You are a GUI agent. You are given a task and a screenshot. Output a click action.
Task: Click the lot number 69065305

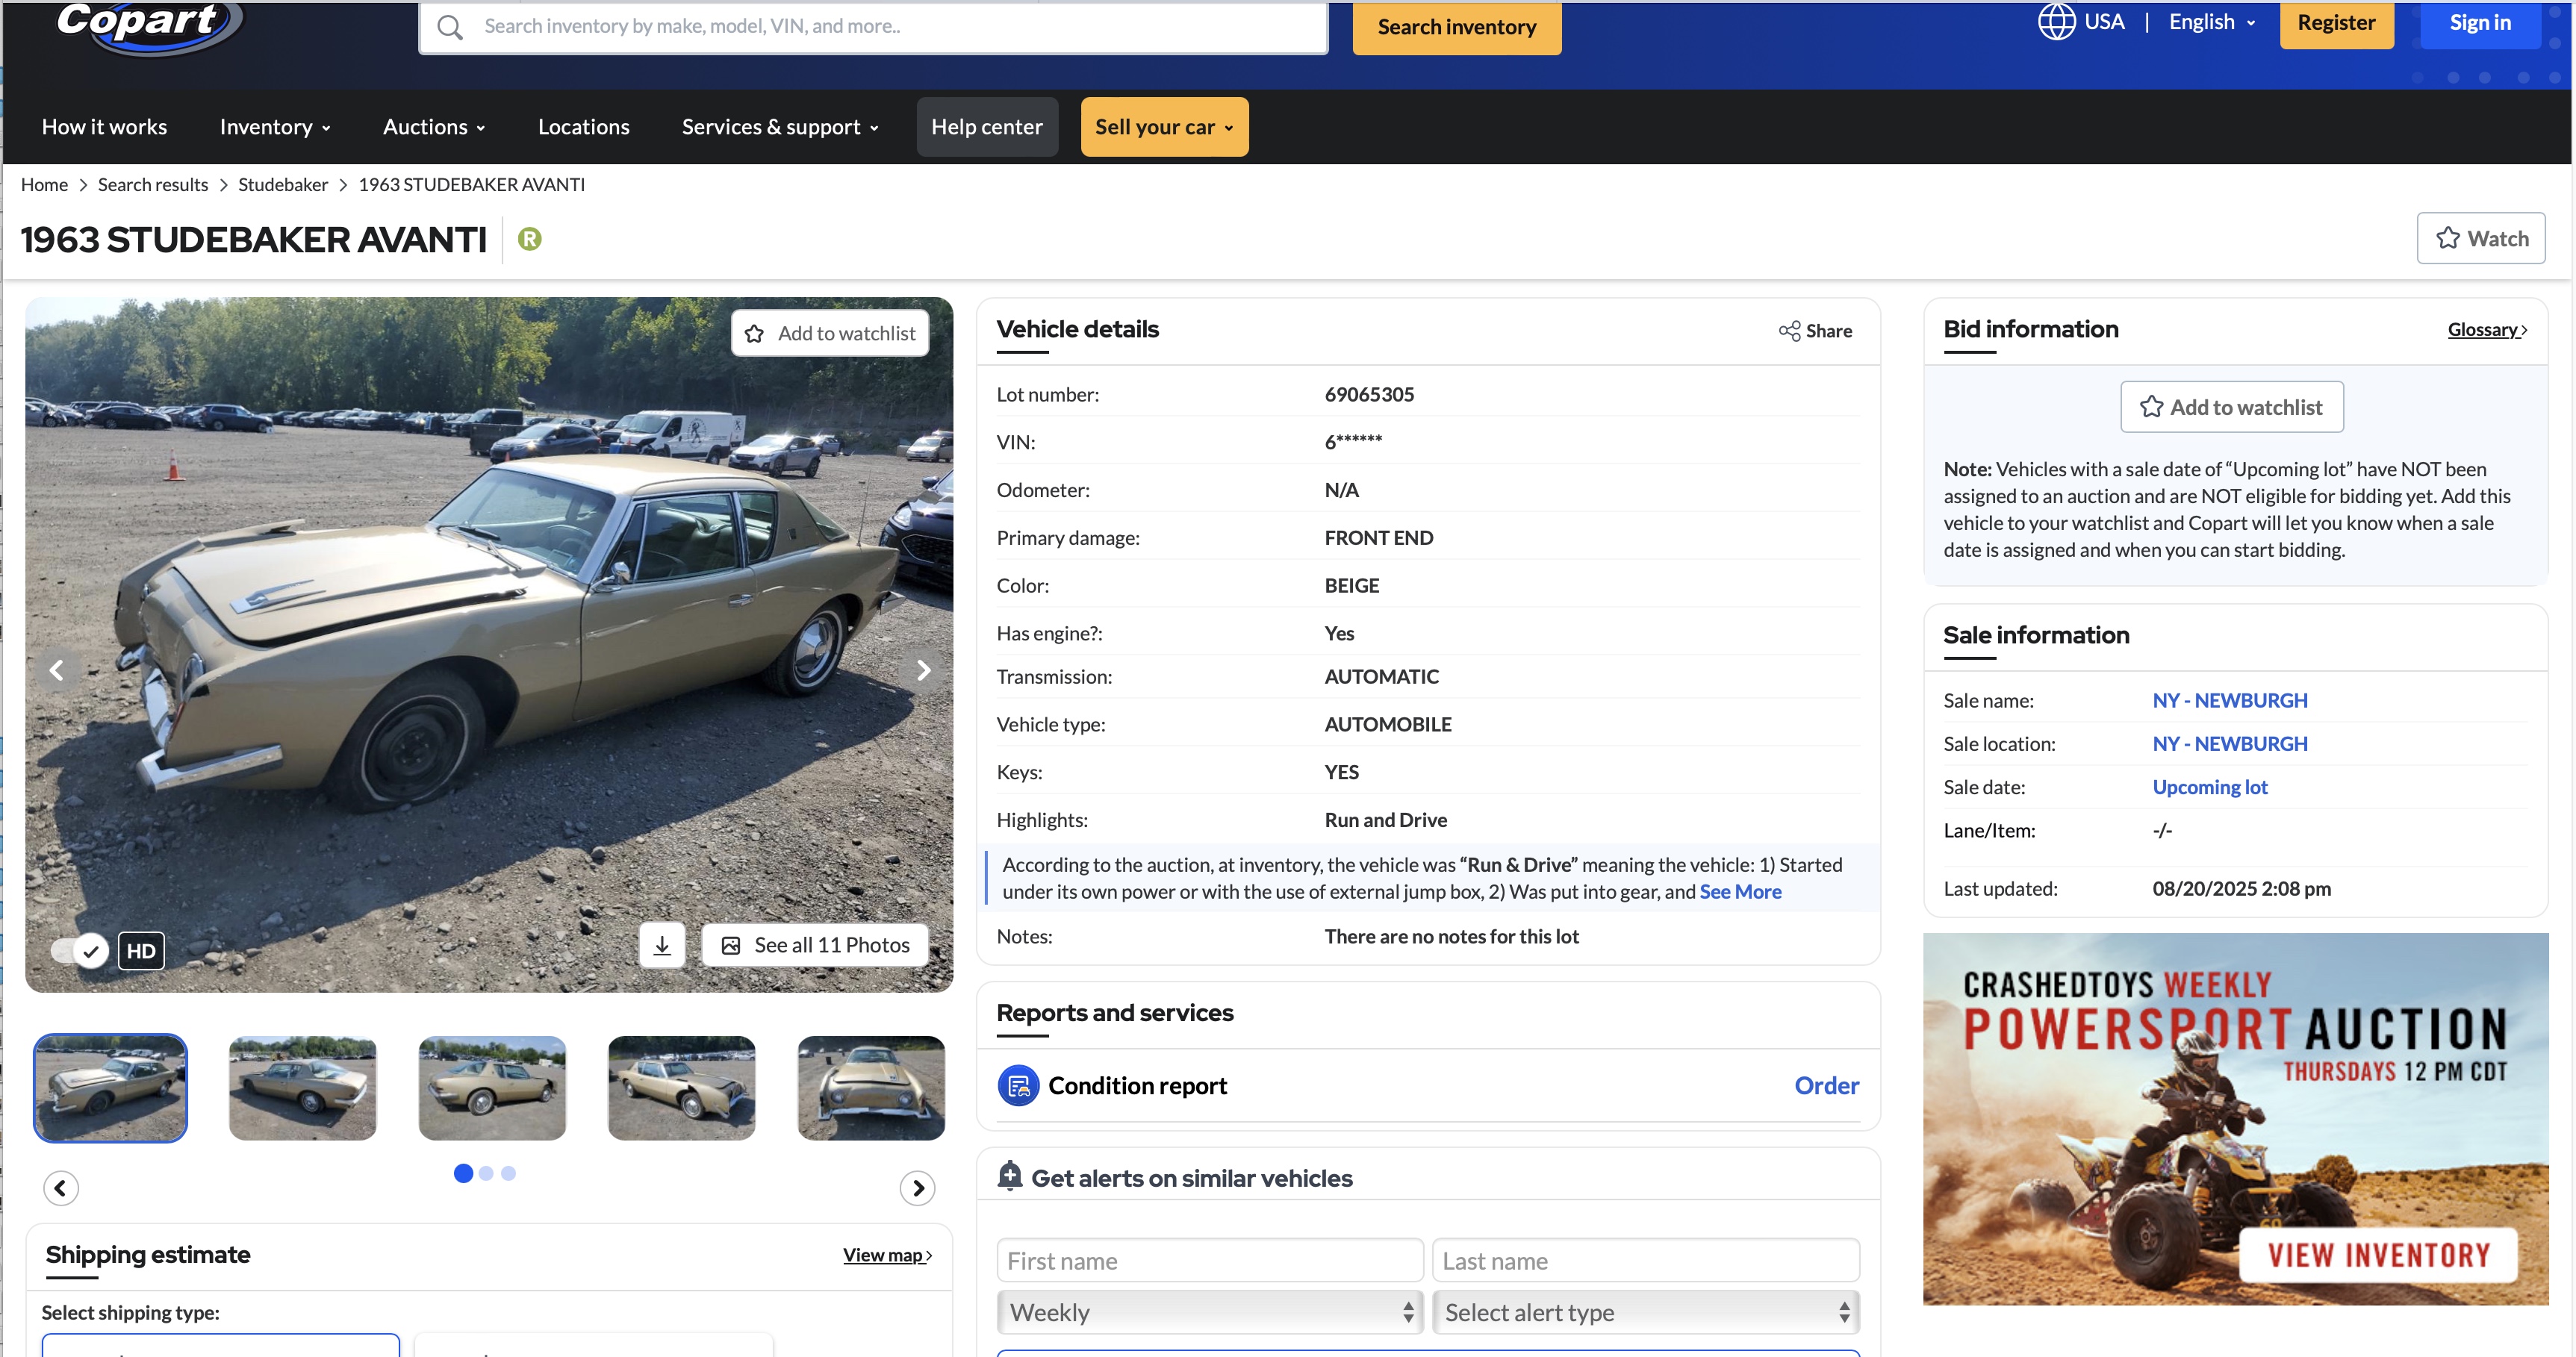(1369, 395)
